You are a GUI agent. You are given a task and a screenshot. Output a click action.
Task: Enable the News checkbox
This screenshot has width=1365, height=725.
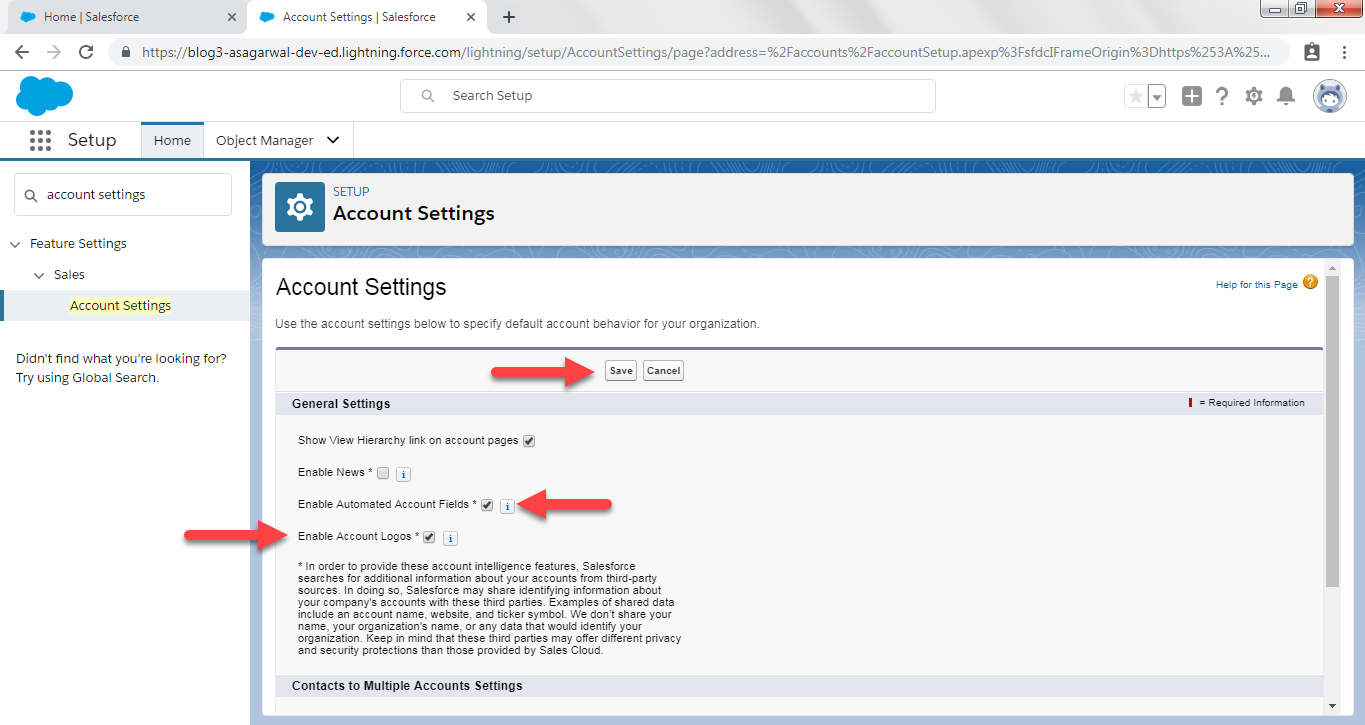click(x=383, y=473)
